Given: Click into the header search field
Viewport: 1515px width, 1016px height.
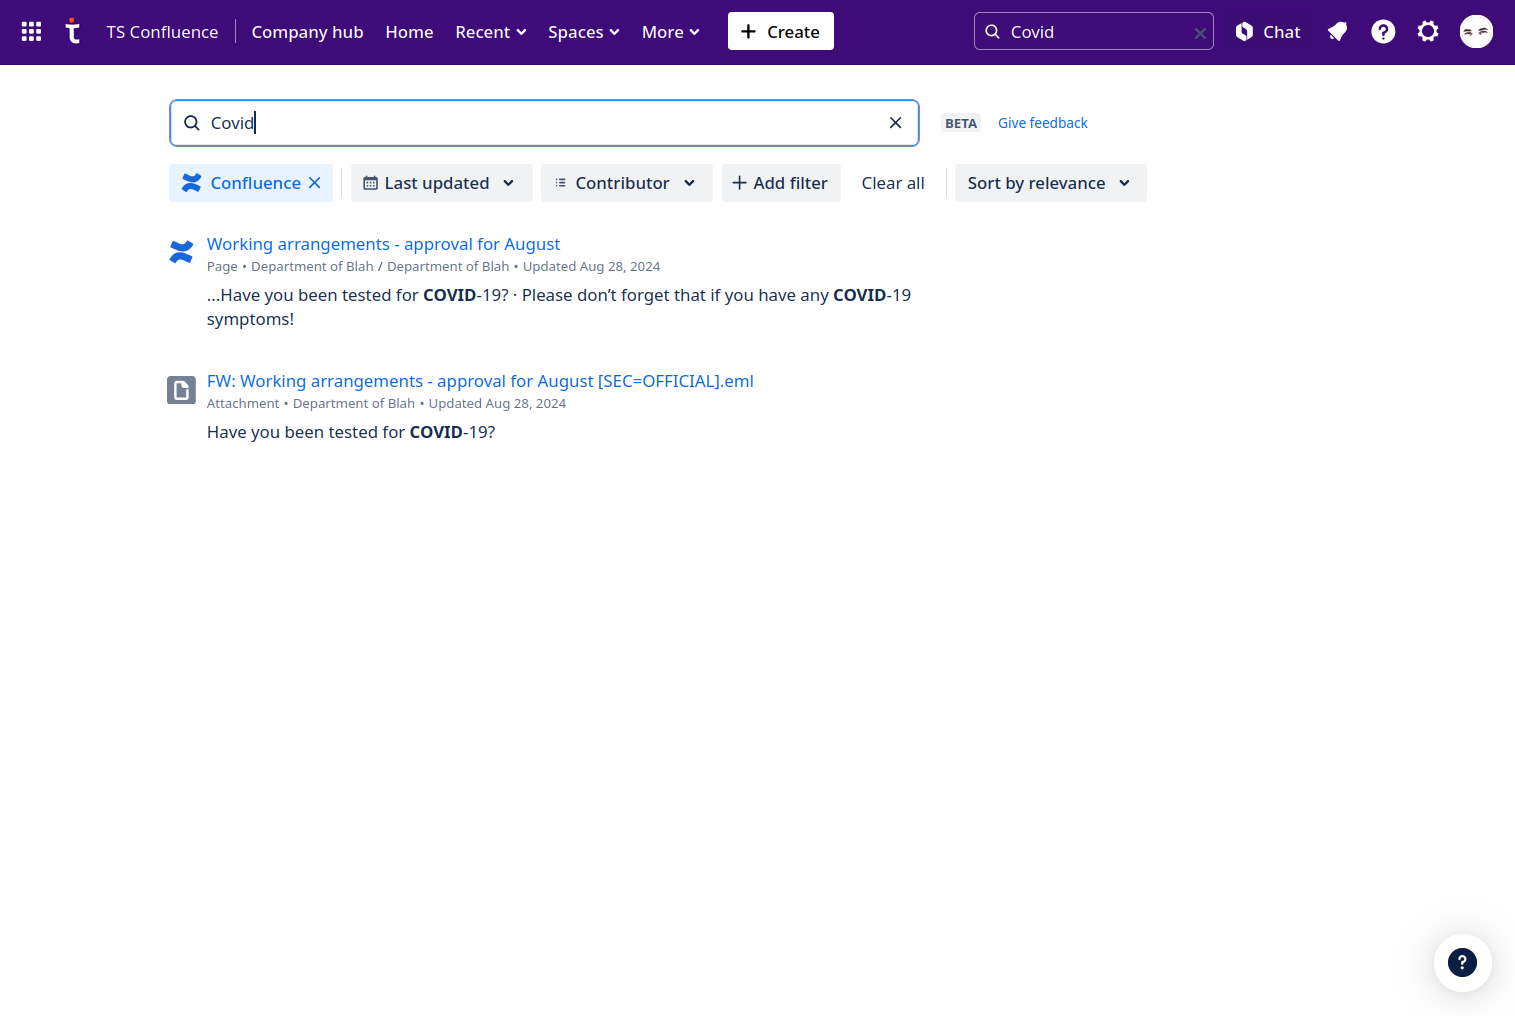Looking at the screenshot, I should point(1092,32).
